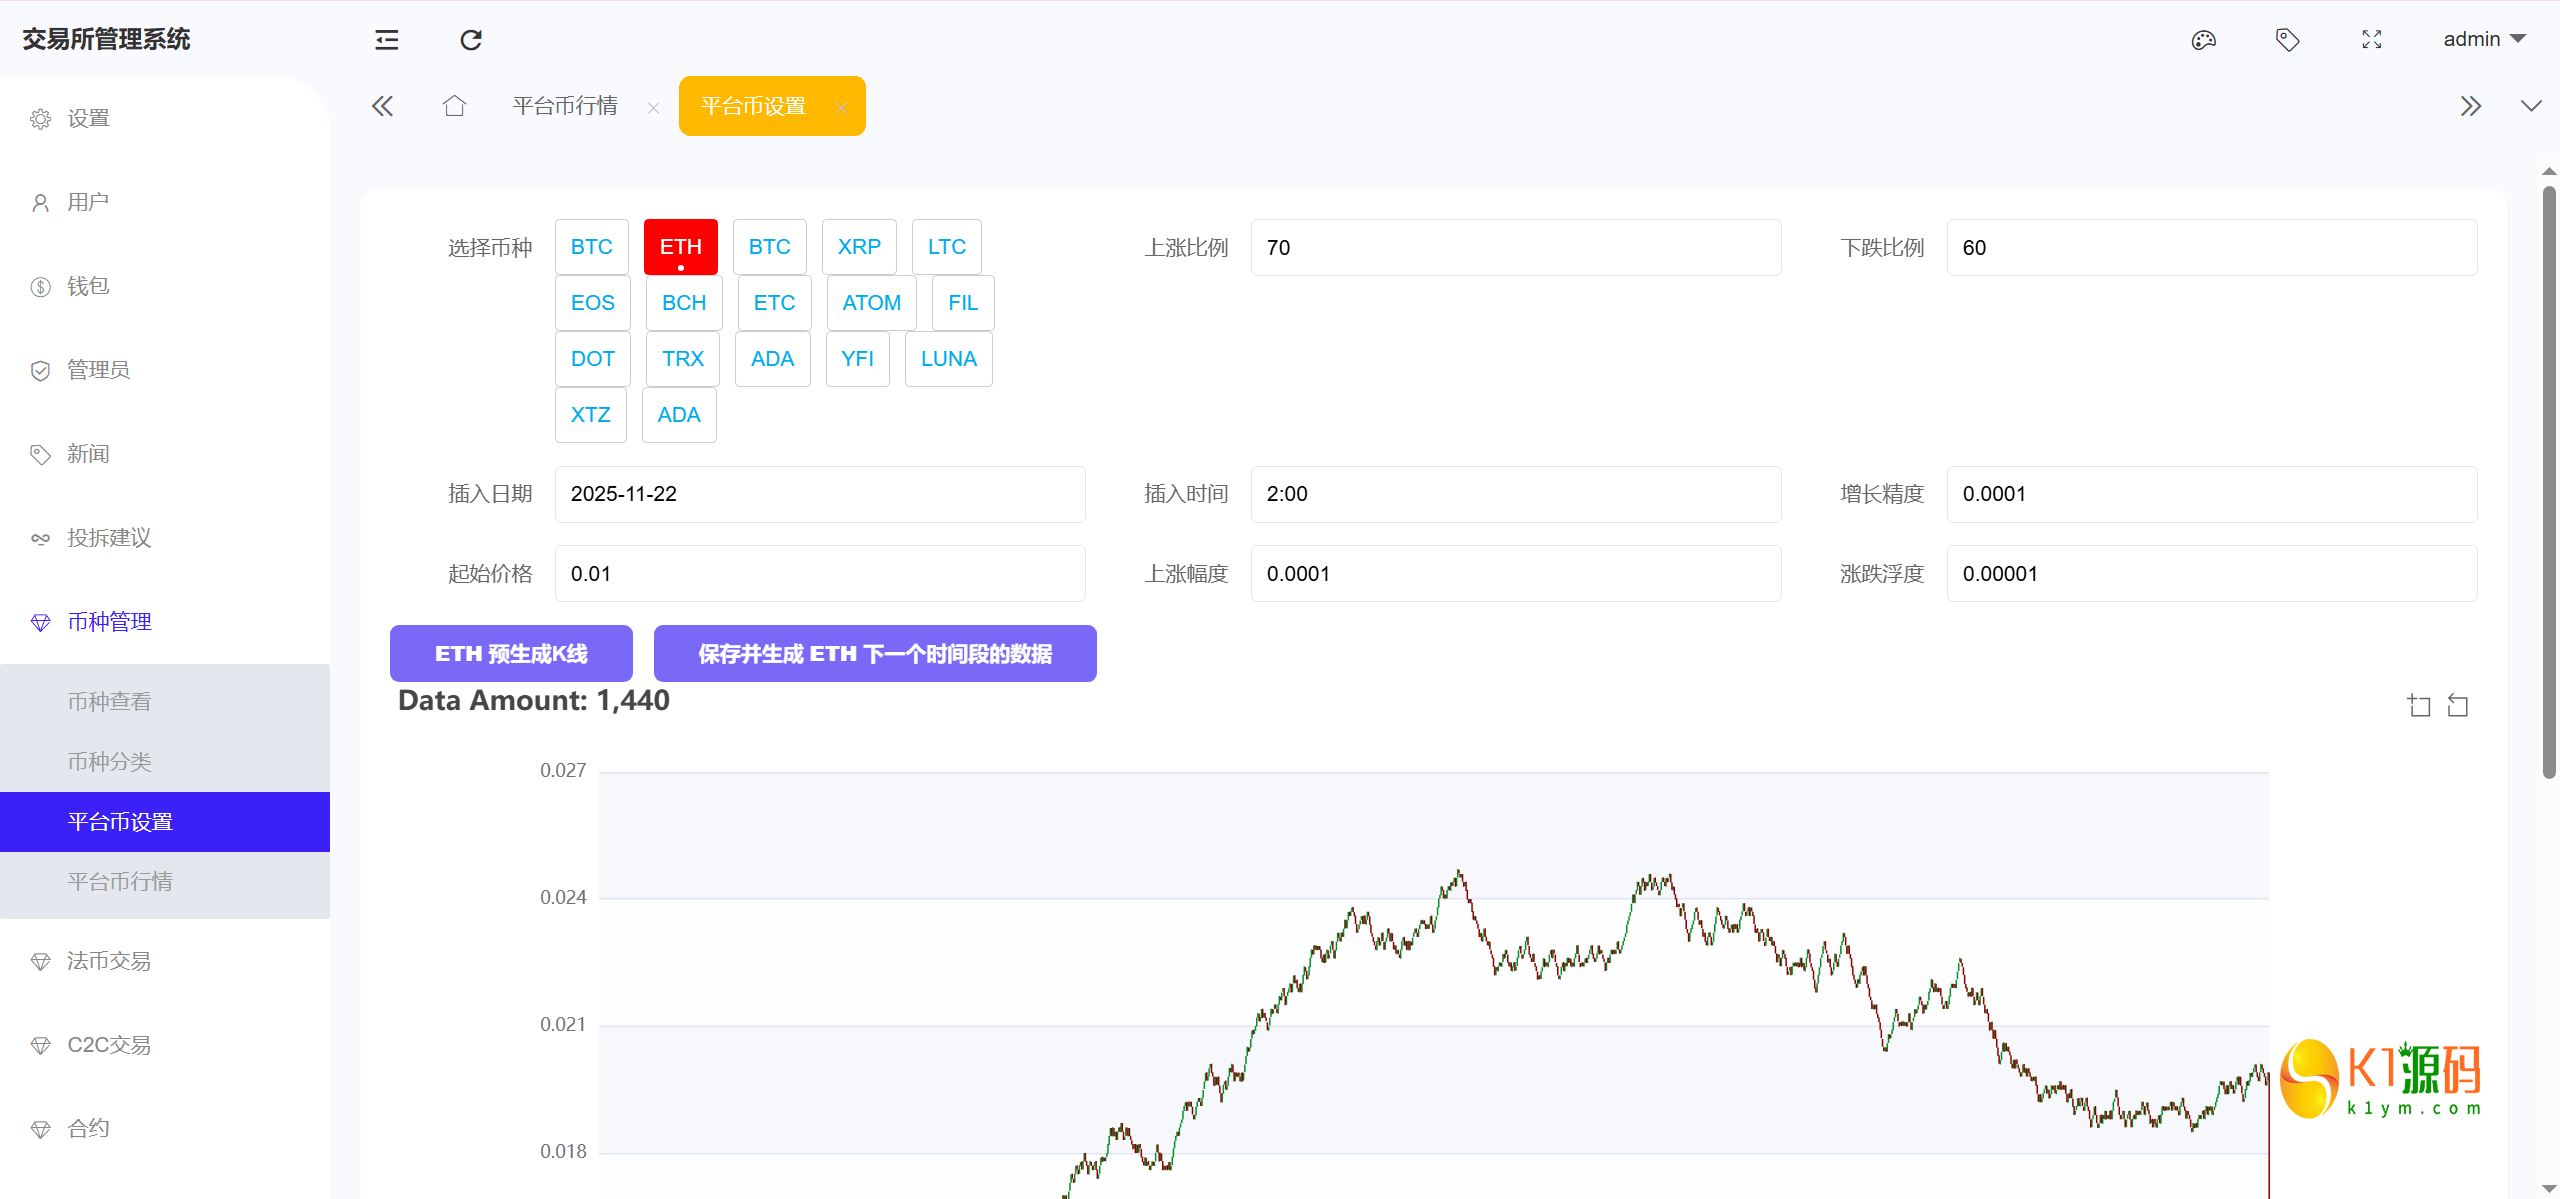Viewport: 2560px width, 1199px height.
Task: Open the theme palette picker
Action: point(2203,40)
